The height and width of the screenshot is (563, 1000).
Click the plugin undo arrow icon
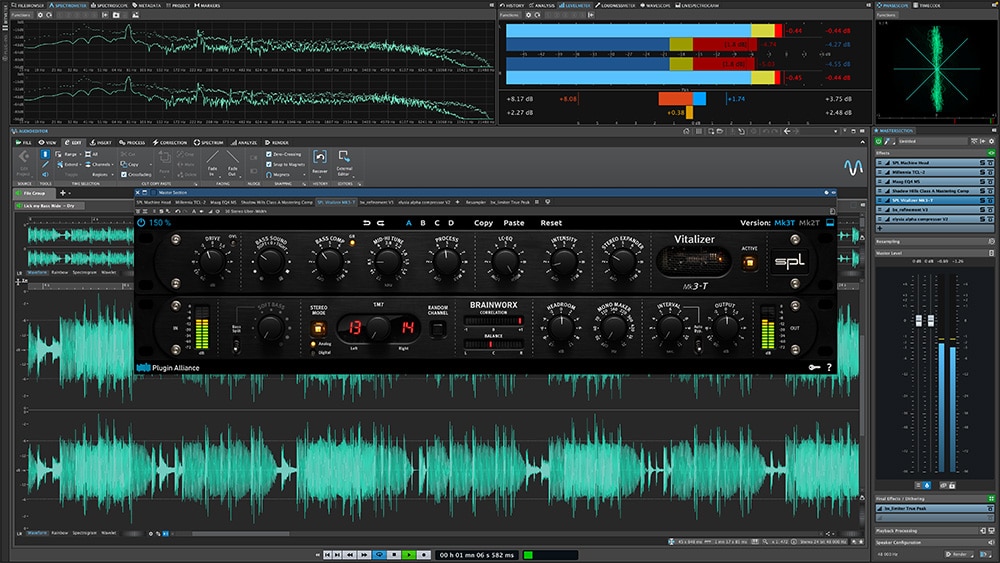pyautogui.click(x=366, y=223)
